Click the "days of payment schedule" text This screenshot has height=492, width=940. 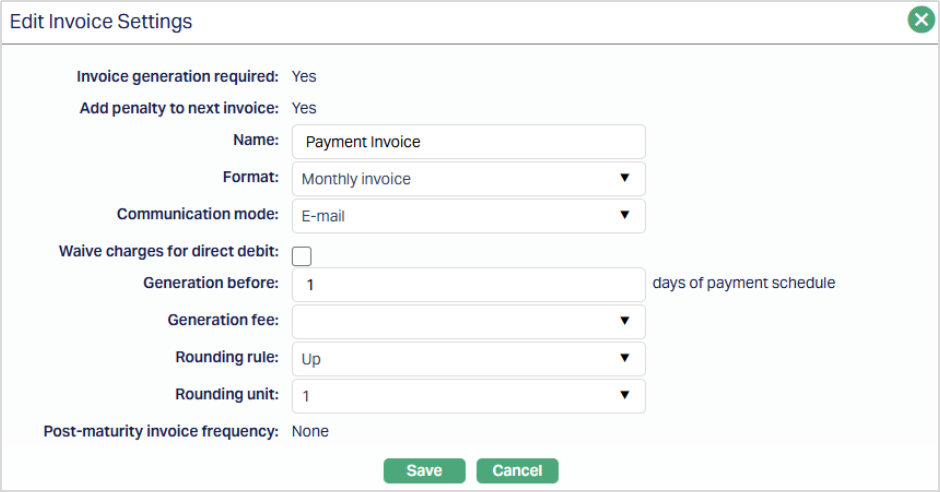(x=743, y=283)
